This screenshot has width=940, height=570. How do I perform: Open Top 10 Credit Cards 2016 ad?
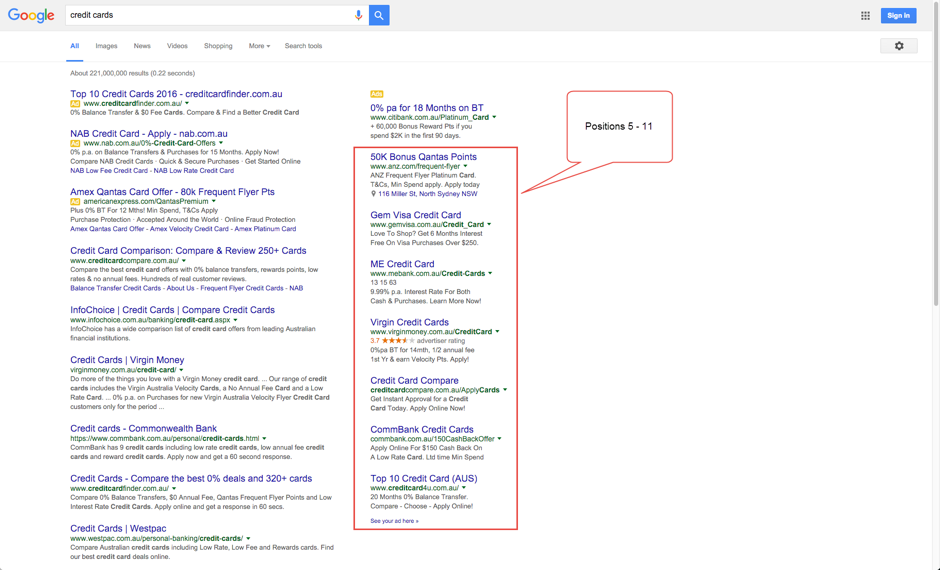tap(176, 94)
